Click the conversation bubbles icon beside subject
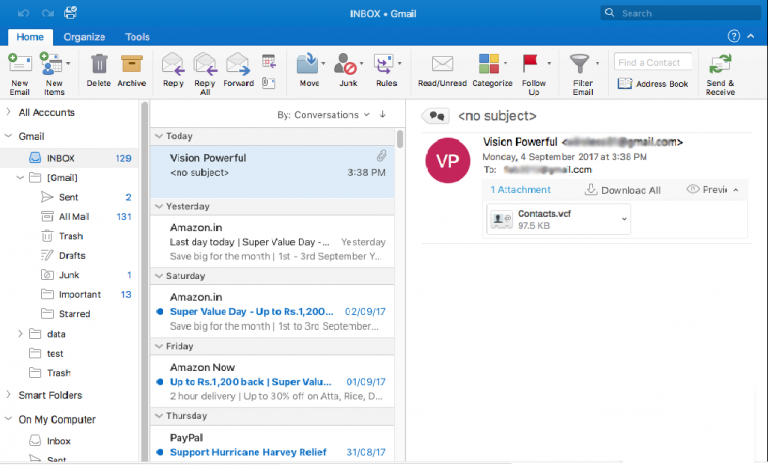This screenshot has width=768, height=469. tap(436, 116)
